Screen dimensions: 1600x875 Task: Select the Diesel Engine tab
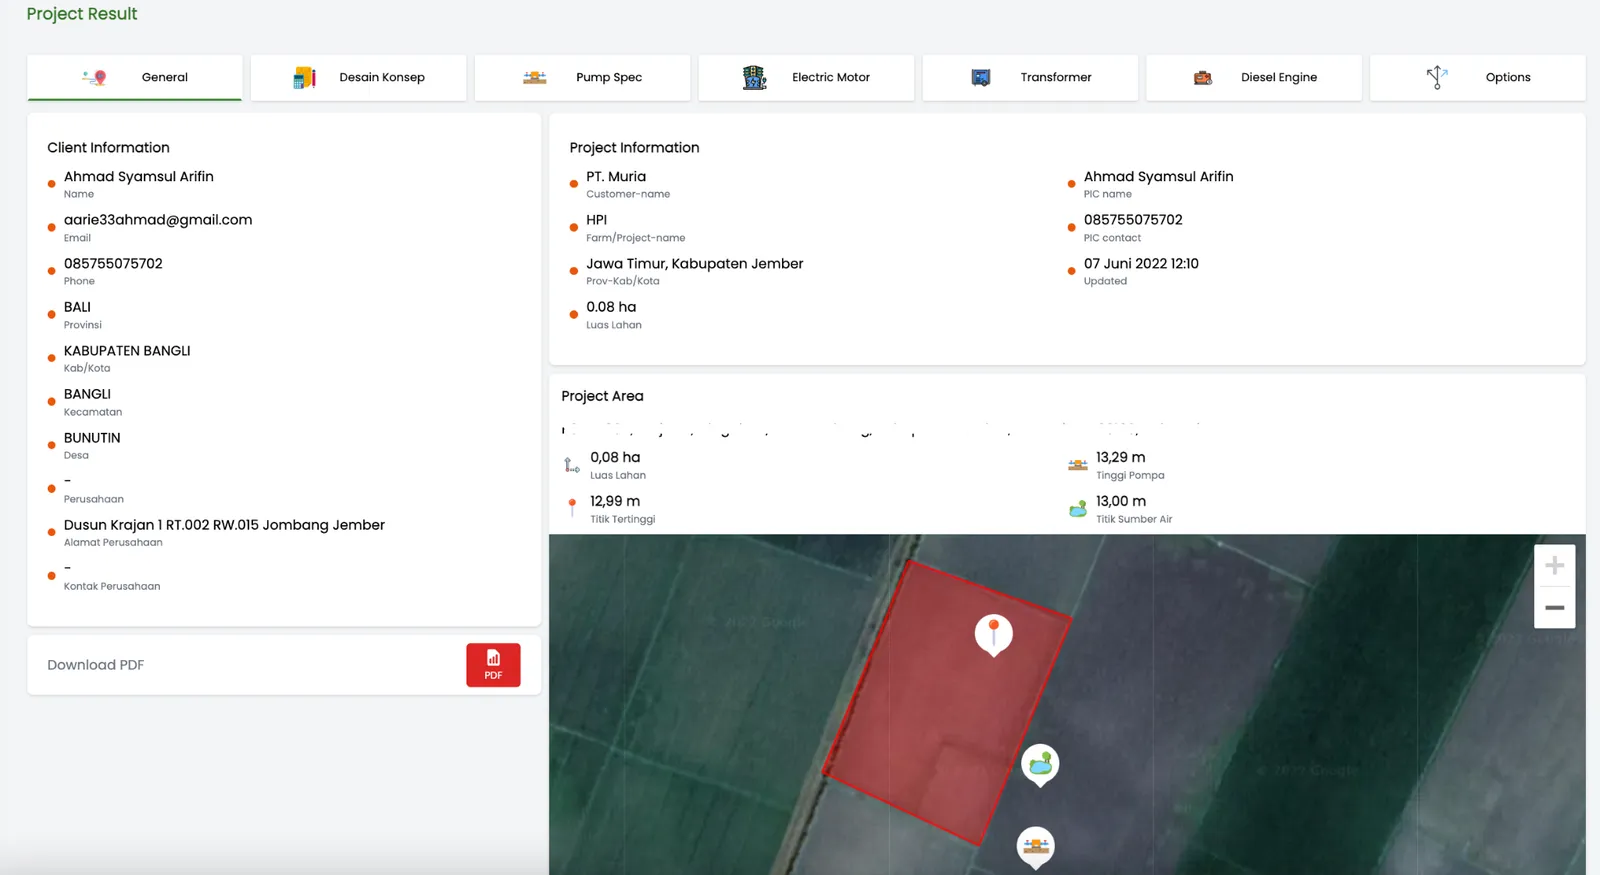coord(1254,77)
